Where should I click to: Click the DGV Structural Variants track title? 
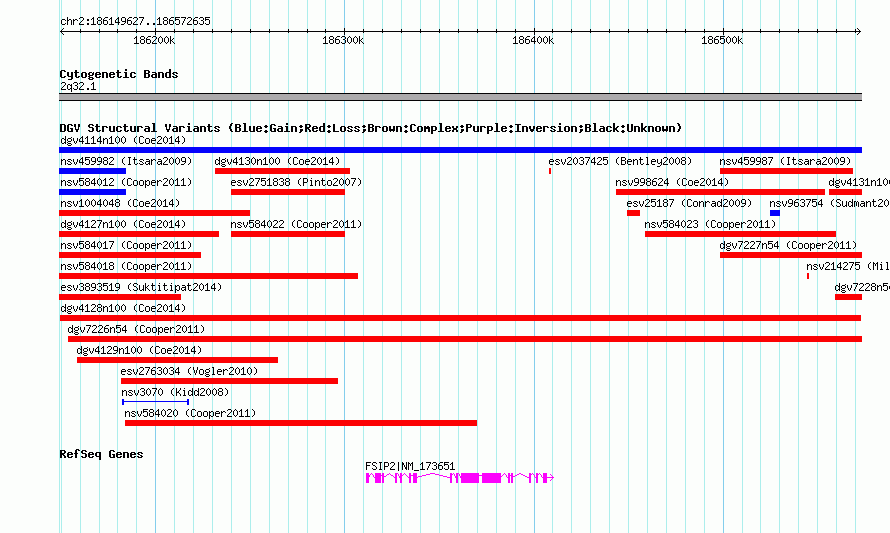tap(371, 128)
